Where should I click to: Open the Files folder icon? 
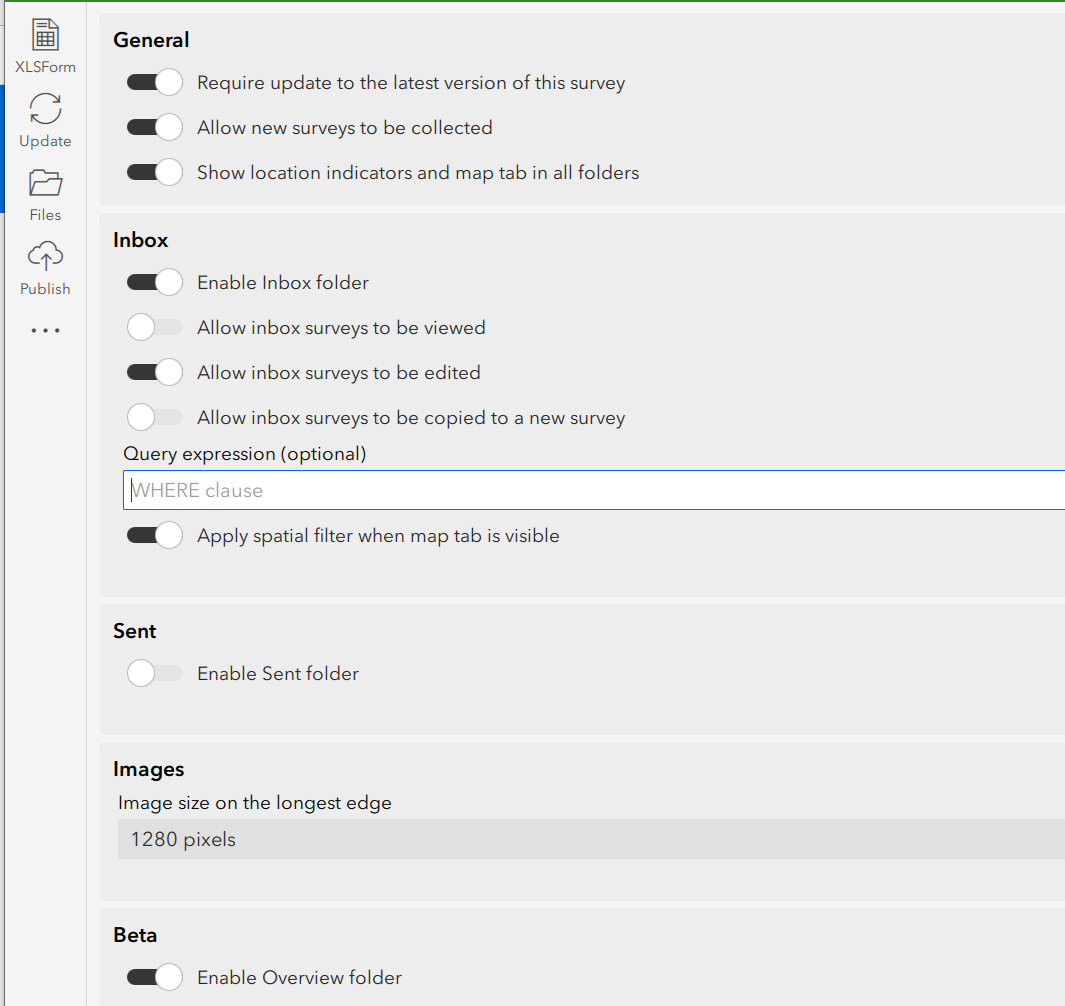(45, 183)
